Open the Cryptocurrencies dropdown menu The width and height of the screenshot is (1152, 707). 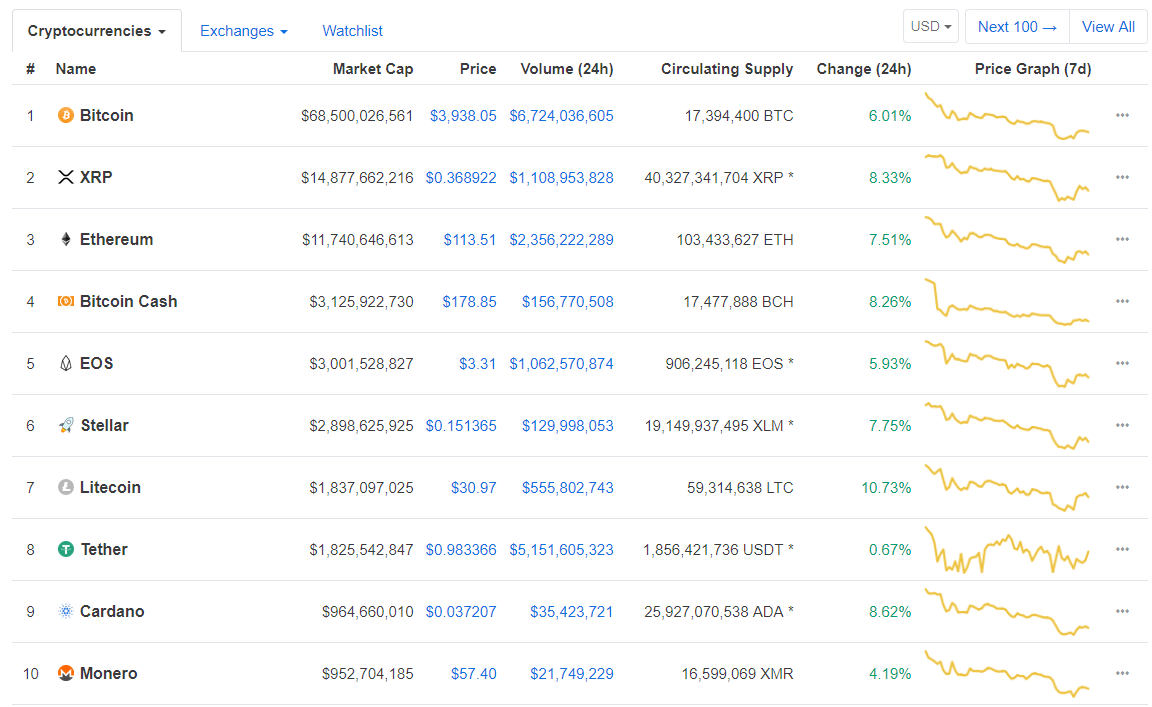click(x=96, y=30)
